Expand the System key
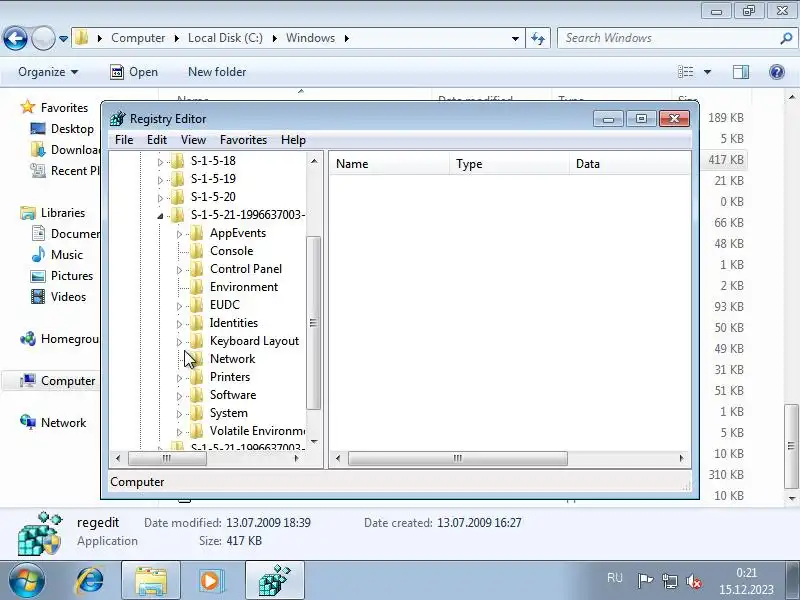The image size is (800, 600). click(179, 414)
